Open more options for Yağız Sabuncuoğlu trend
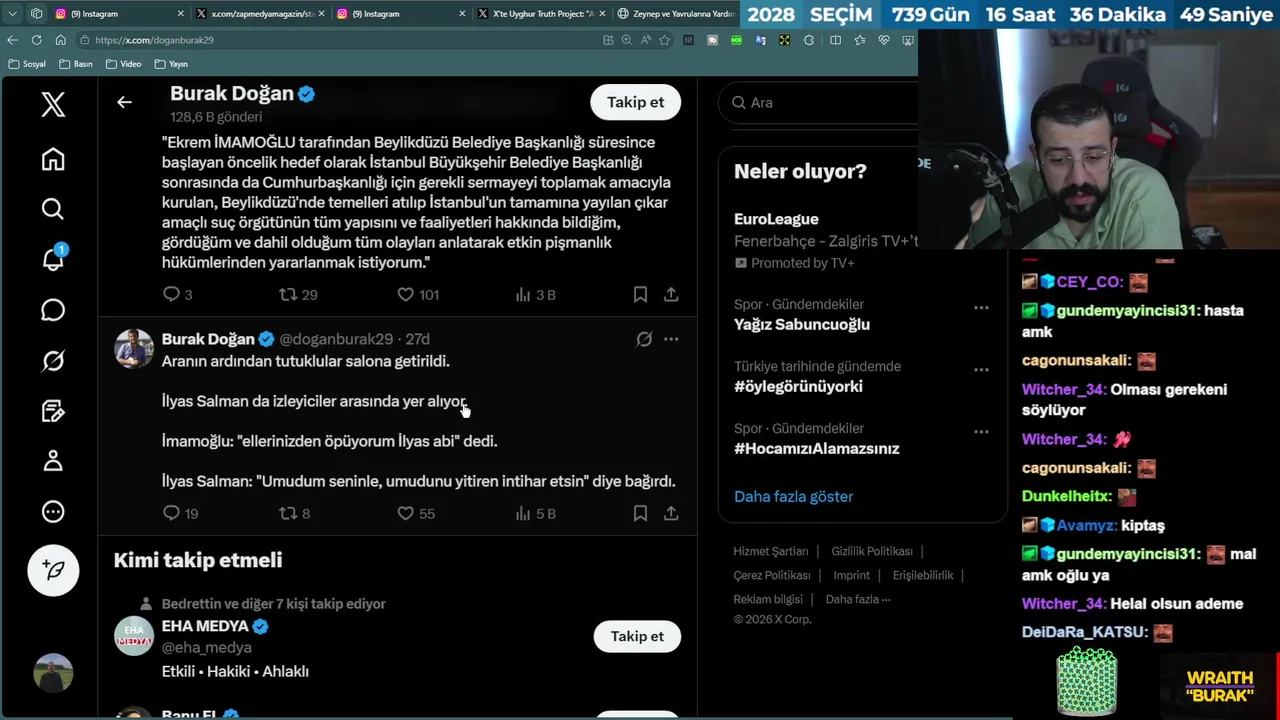 (x=981, y=308)
